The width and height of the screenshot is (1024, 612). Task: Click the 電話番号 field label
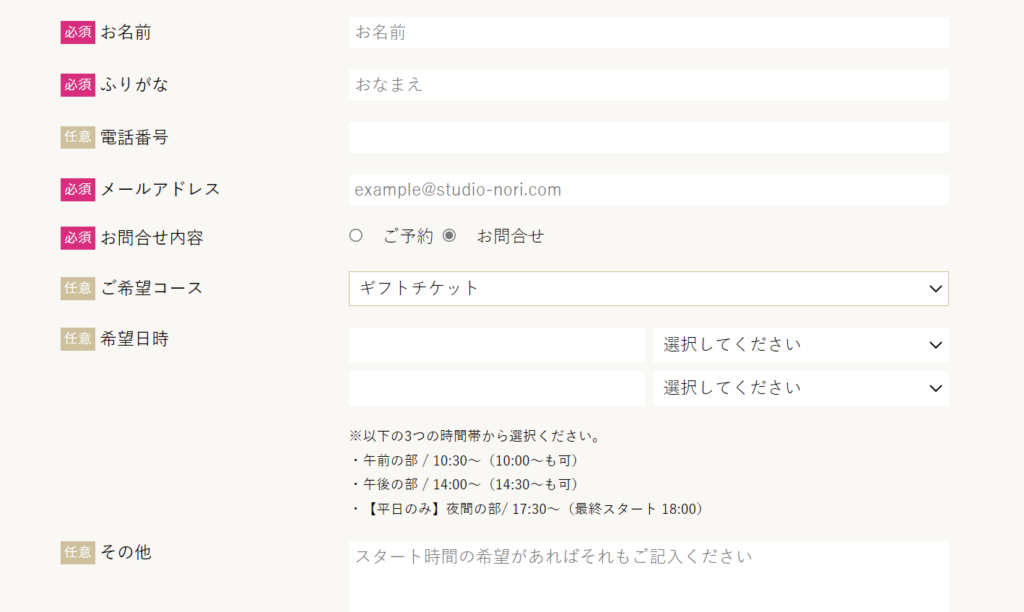click(134, 137)
